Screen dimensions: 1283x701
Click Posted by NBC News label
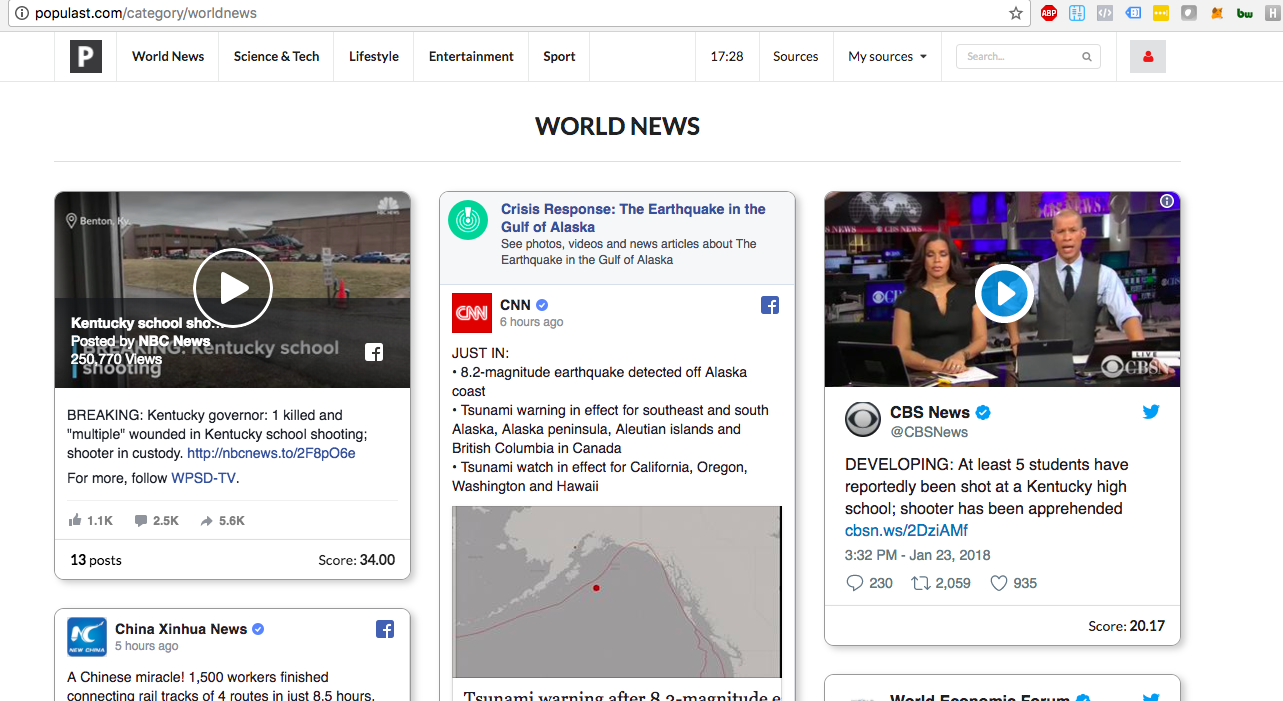point(140,341)
